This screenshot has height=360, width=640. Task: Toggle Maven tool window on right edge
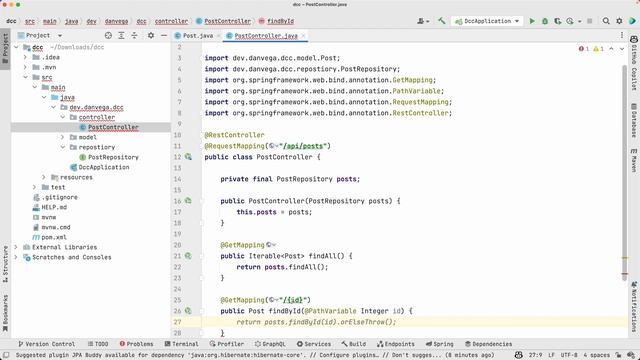pyautogui.click(x=634, y=160)
